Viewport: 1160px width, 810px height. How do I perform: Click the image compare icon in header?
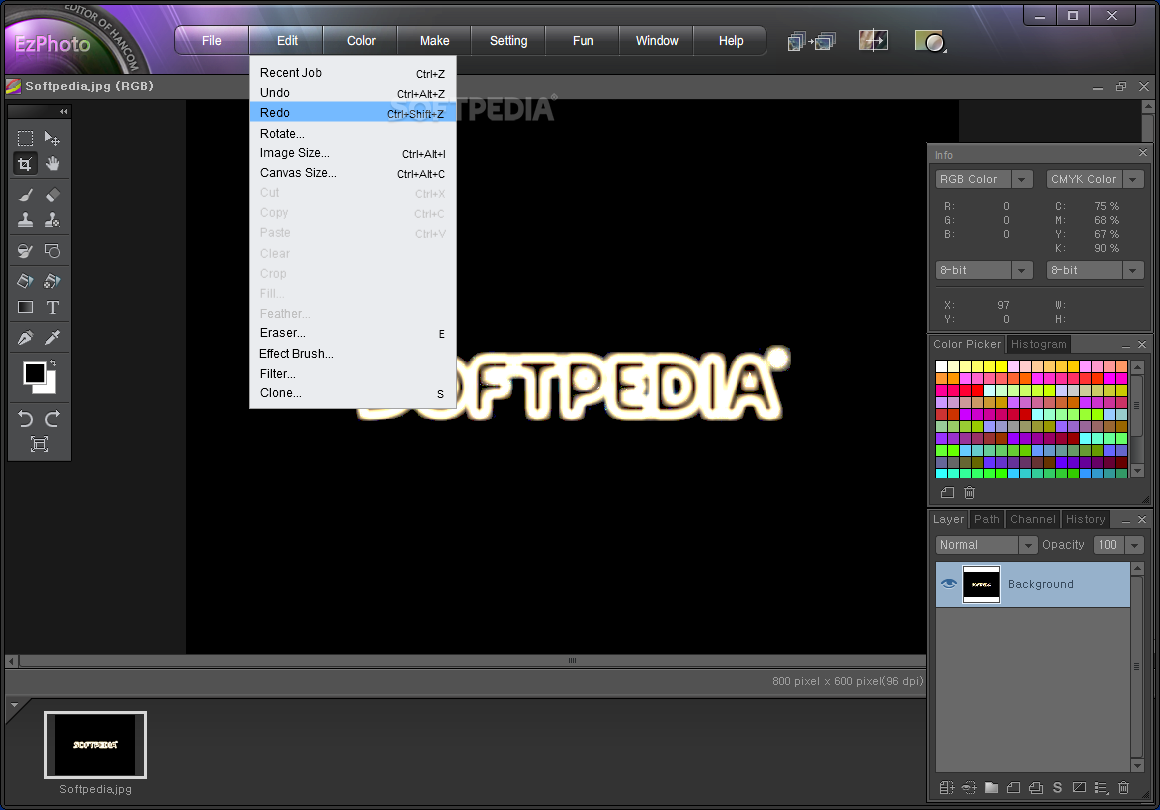pyautogui.click(x=873, y=40)
